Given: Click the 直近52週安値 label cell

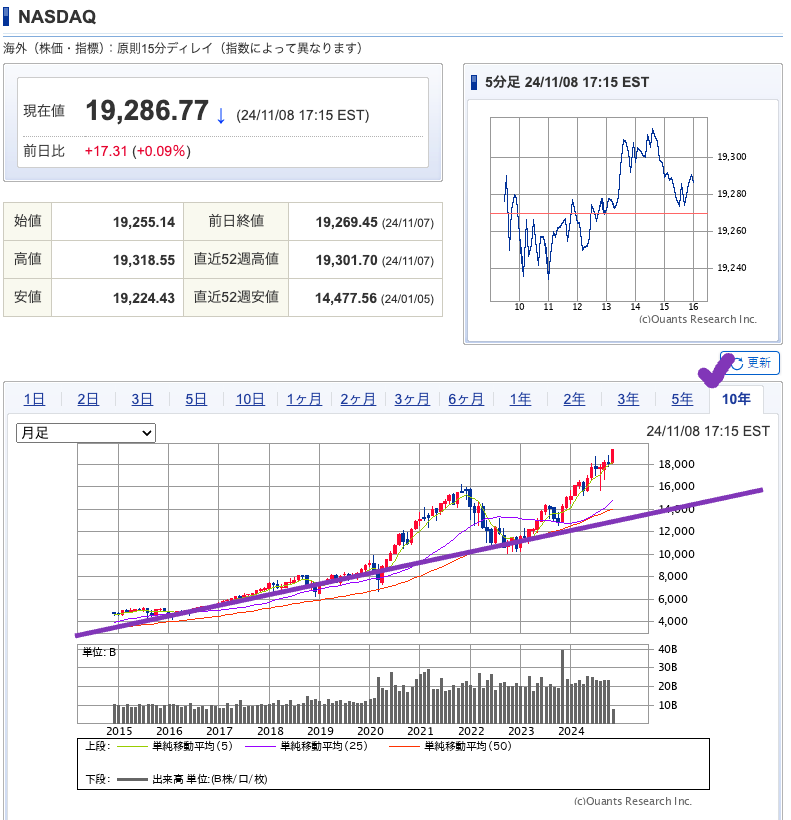Looking at the screenshot, I should click(236, 298).
